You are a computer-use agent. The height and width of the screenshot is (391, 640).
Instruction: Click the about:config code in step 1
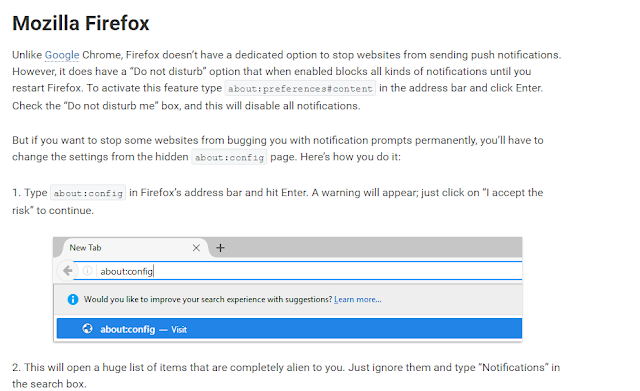88,193
